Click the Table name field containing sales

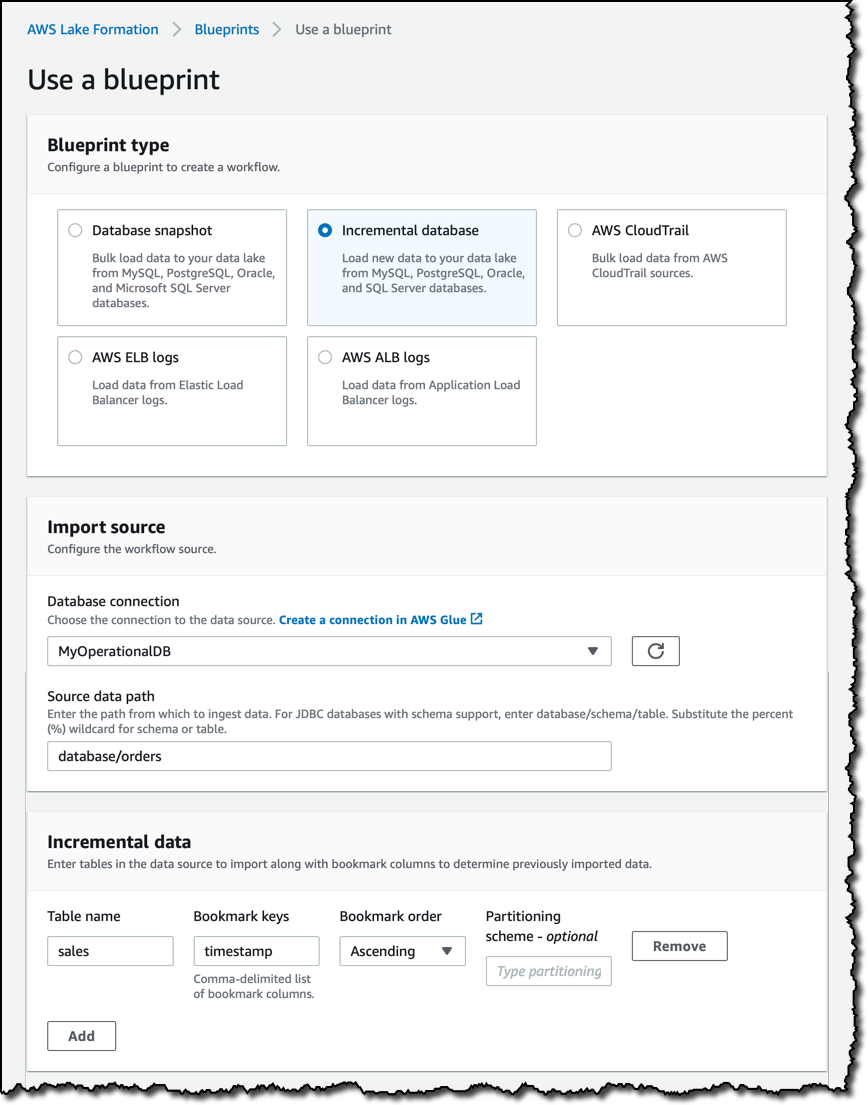coord(110,951)
